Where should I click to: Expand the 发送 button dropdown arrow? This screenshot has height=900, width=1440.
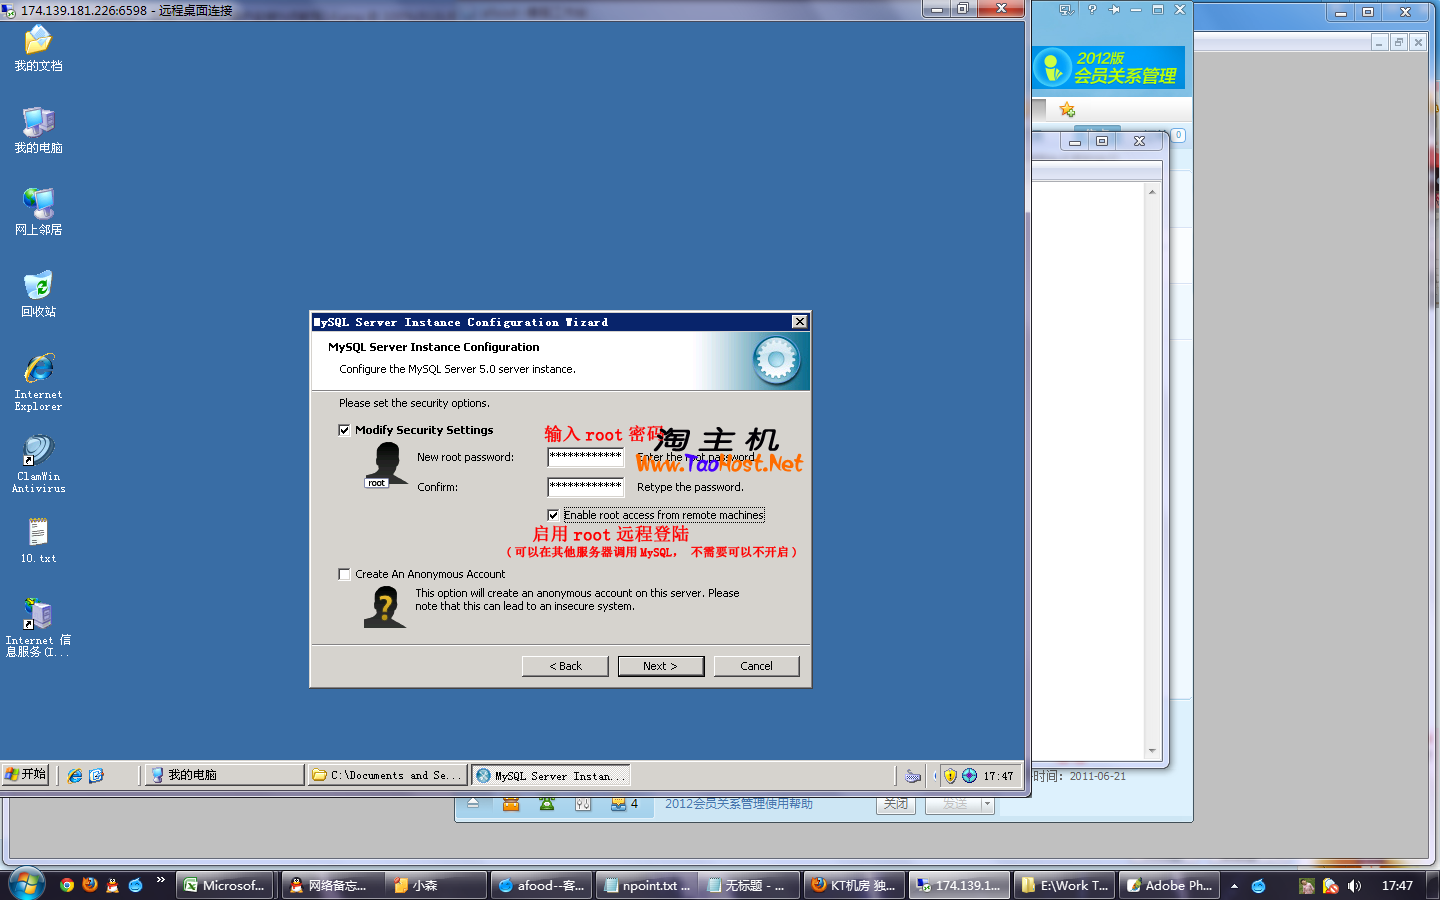[988, 804]
